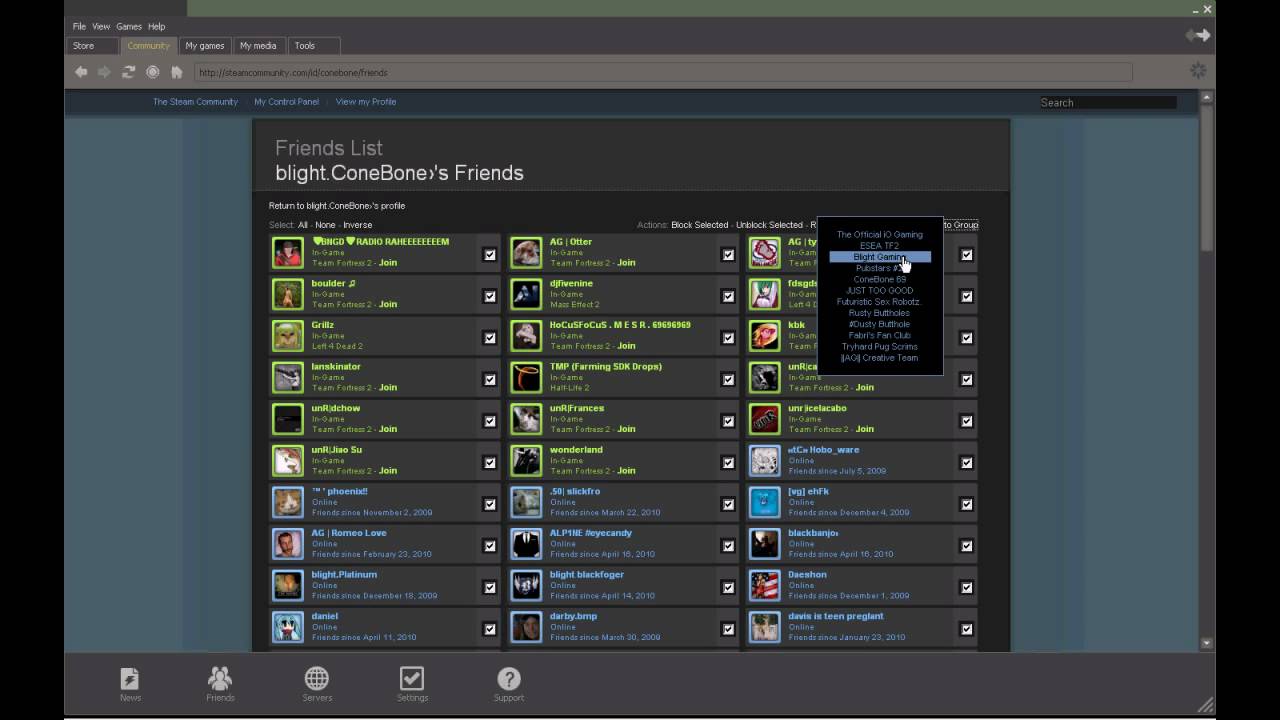Open Friends from the bottom bar
The image size is (1280, 720).
coord(220,684)
